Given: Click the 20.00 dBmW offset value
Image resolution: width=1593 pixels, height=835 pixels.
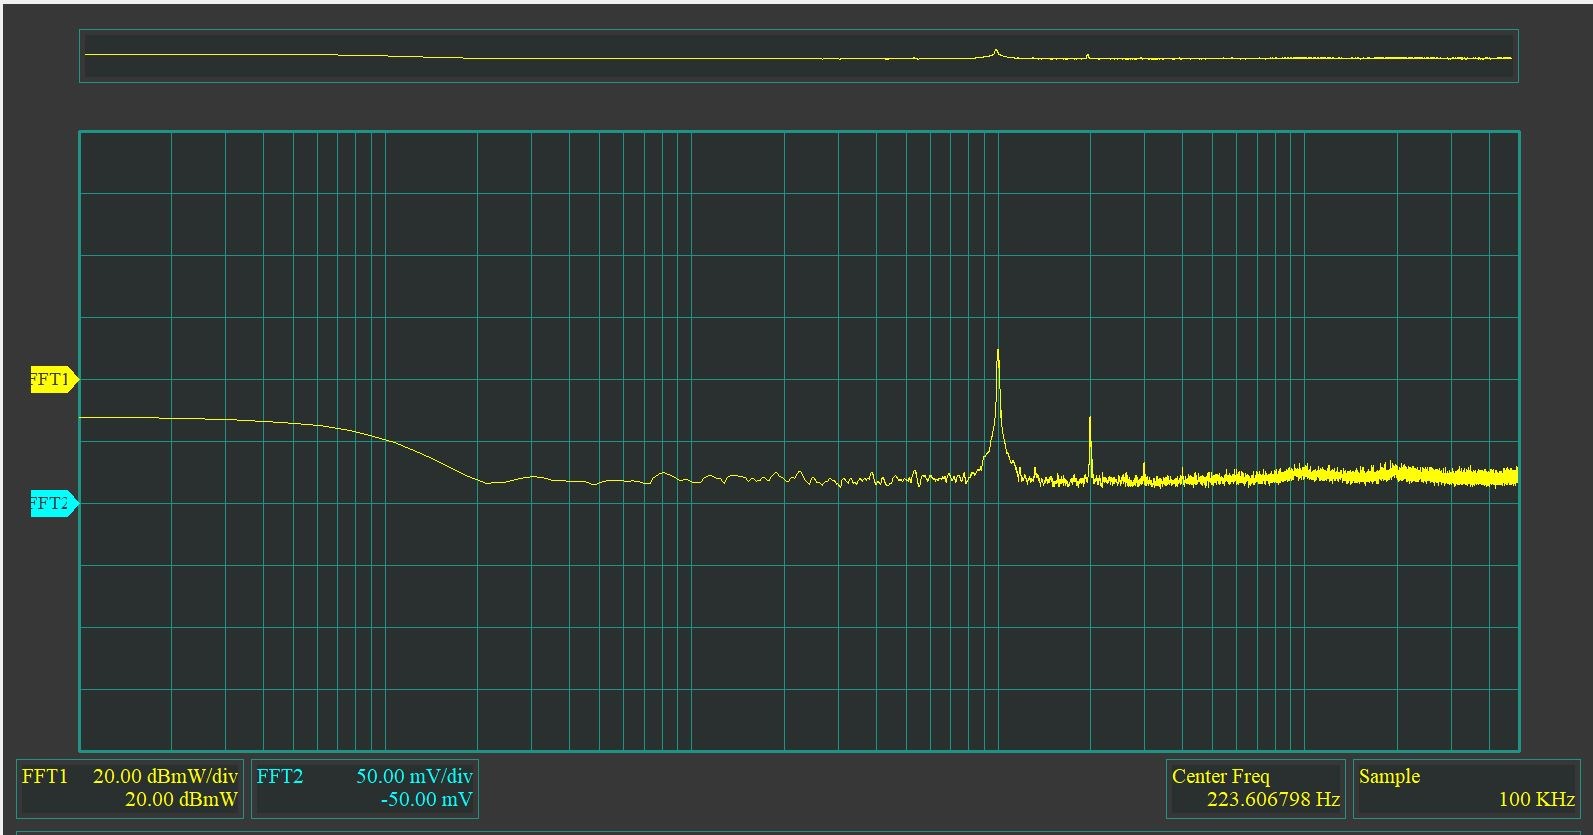Looking at the screenshot, I should pyautogui.click(x=181, y=799).
